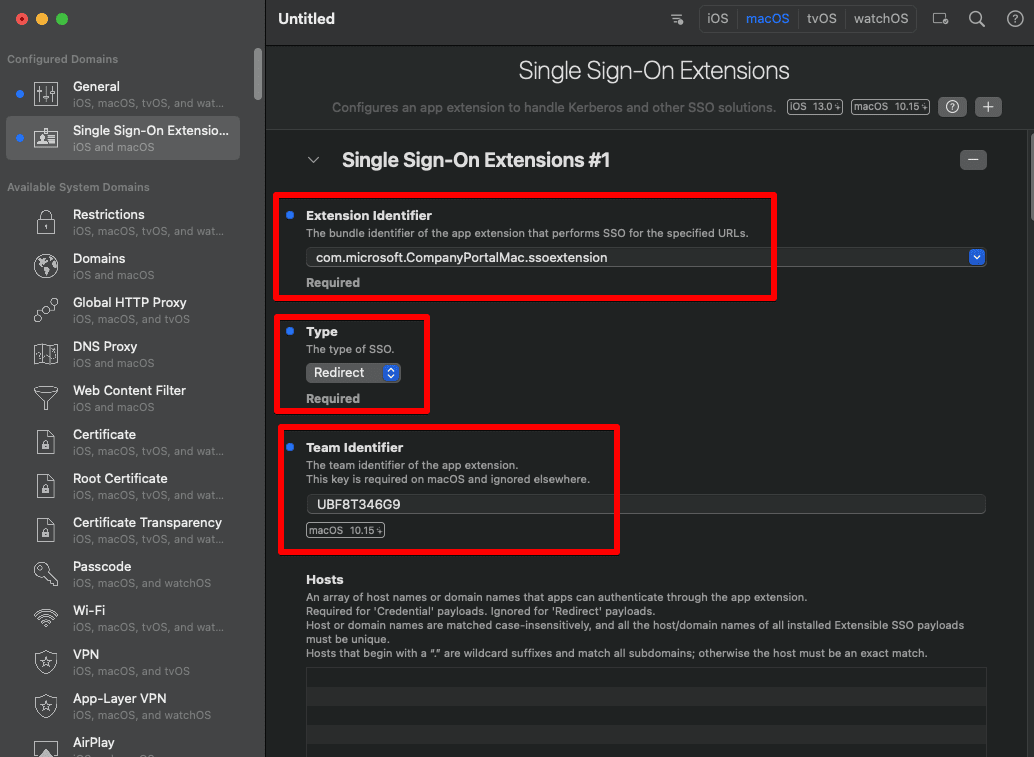Click the sidebar vertical scrollbar
This screenshot has height=757, width=1034.
(258, 74)
